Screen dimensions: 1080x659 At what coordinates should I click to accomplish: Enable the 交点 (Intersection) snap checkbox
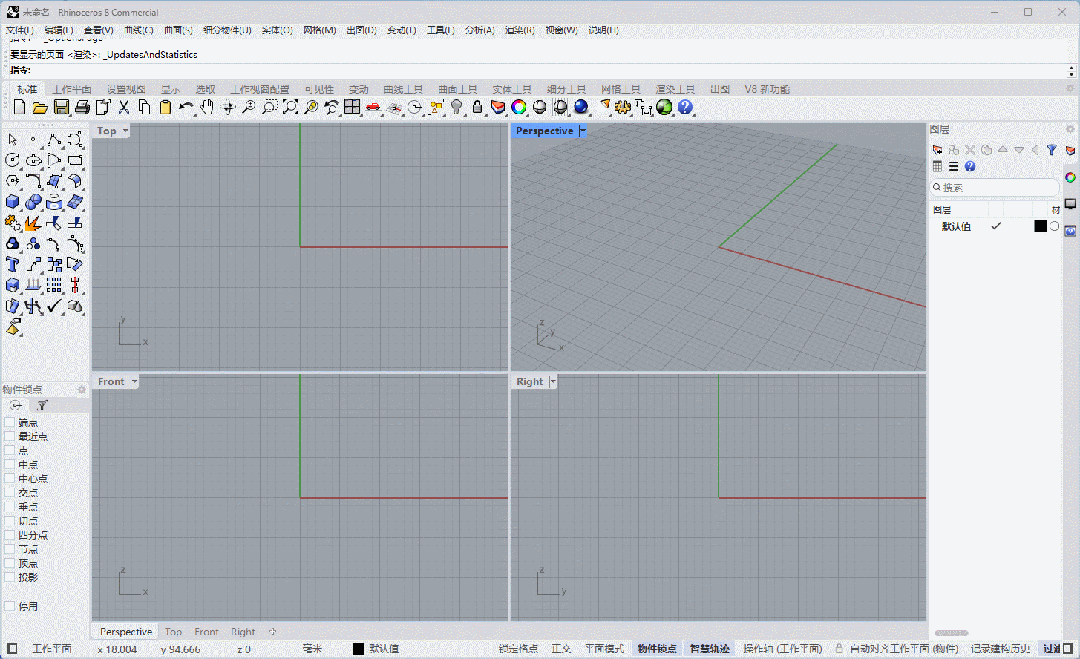point(10,492)
